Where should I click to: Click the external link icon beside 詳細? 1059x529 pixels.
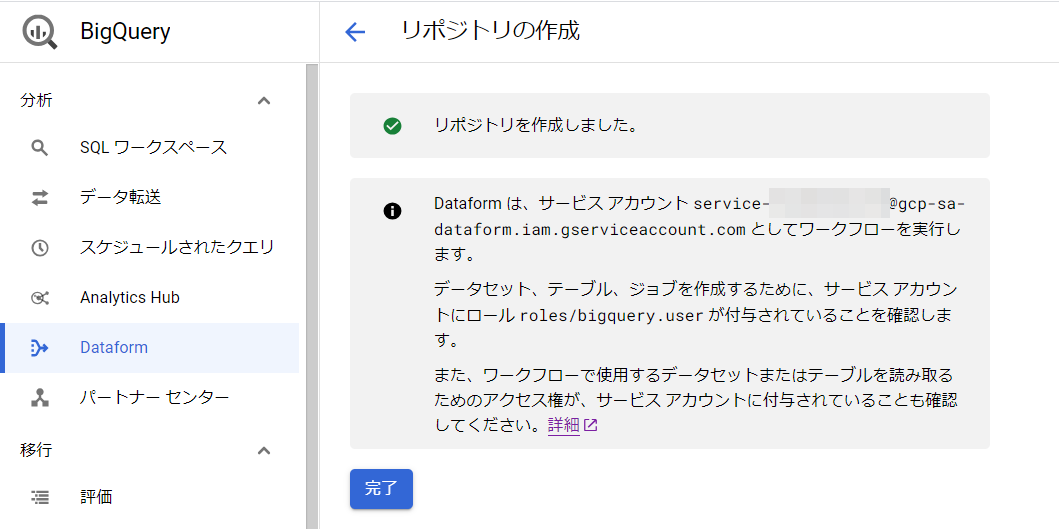tap(591, 426)
